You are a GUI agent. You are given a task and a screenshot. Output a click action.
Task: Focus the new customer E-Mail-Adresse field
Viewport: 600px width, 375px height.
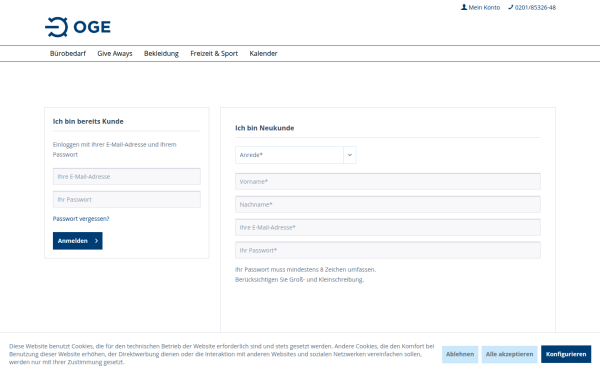click(x=388, y=227)
